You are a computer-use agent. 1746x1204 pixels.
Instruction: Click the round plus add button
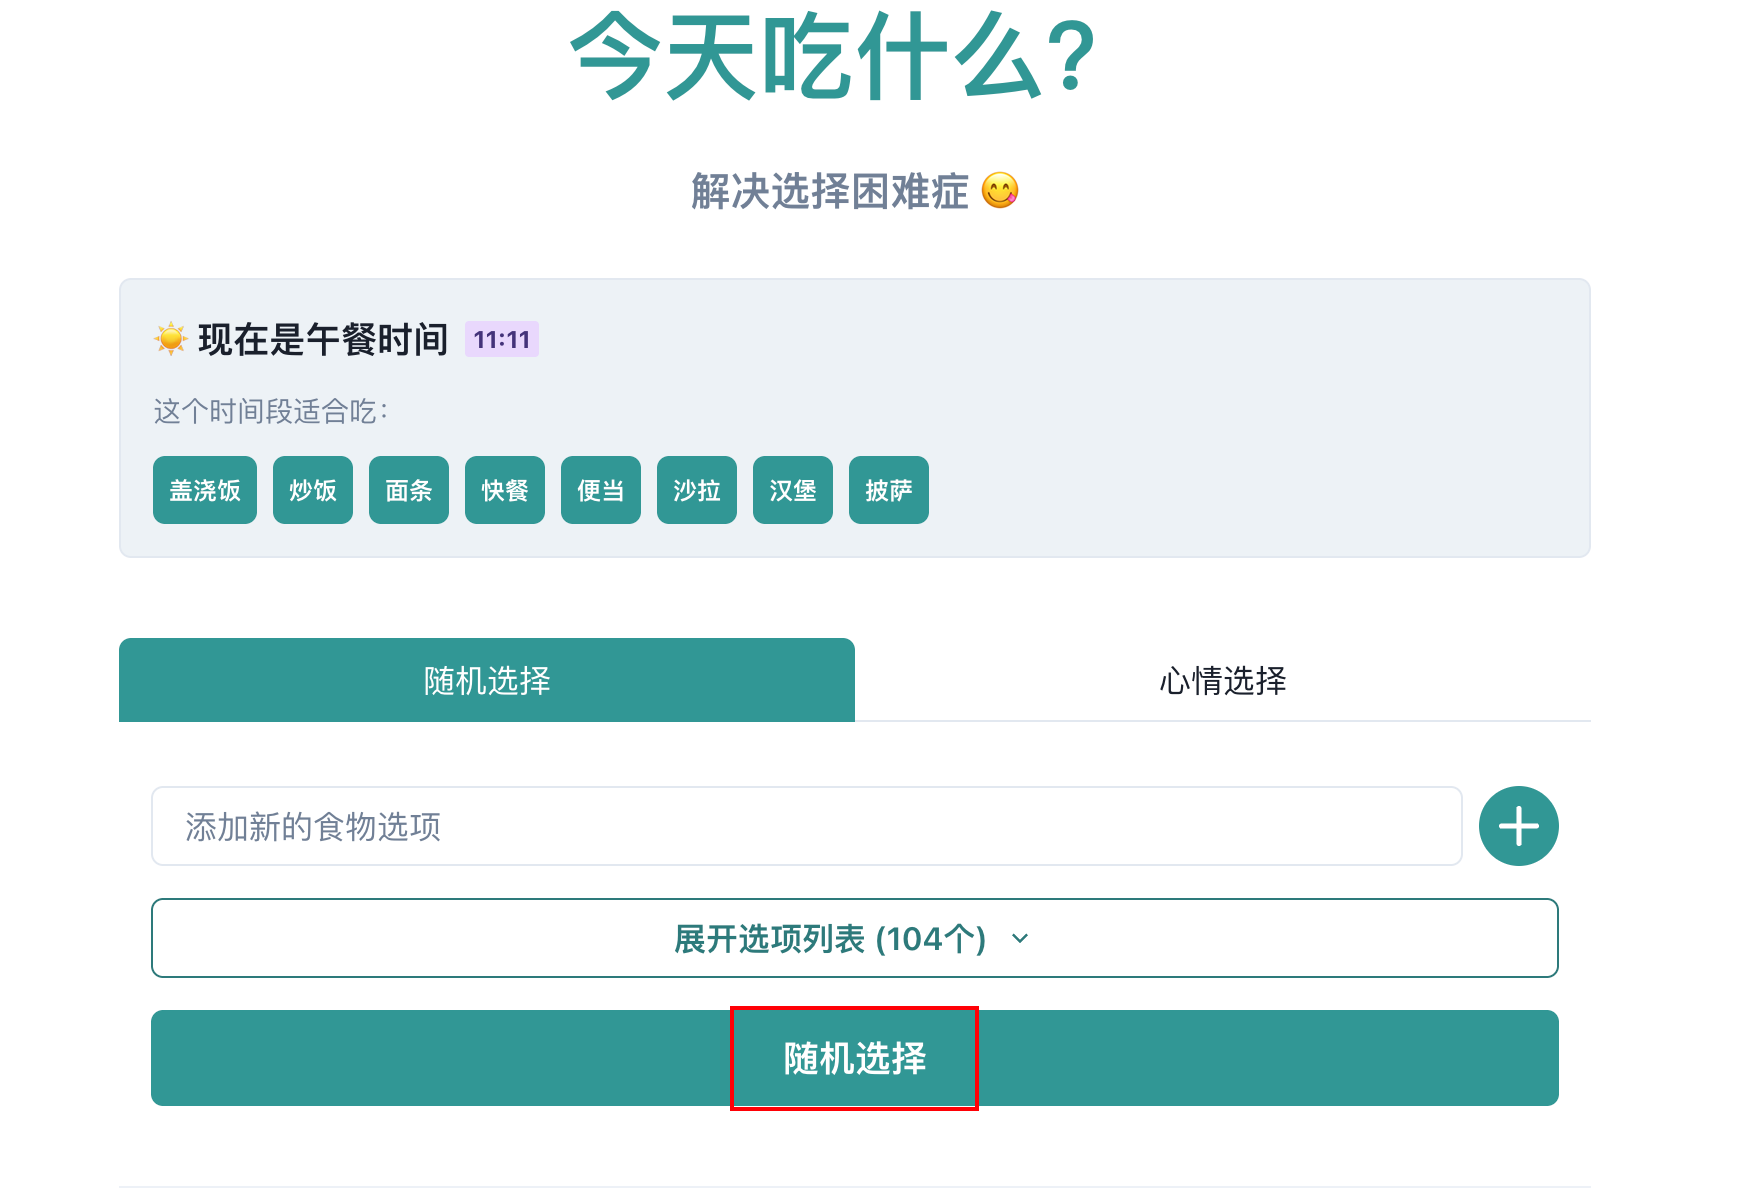pyautogui.click(x=1518, y=826)
